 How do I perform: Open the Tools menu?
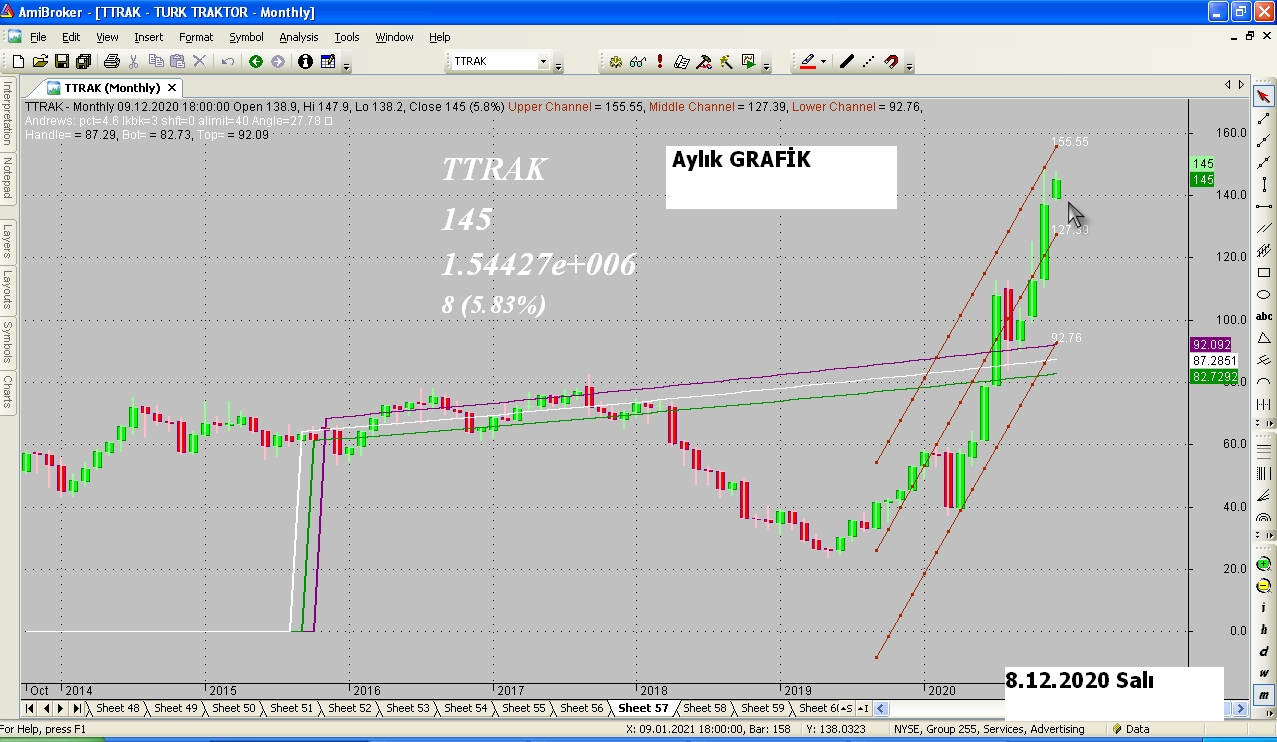(347, 37)
